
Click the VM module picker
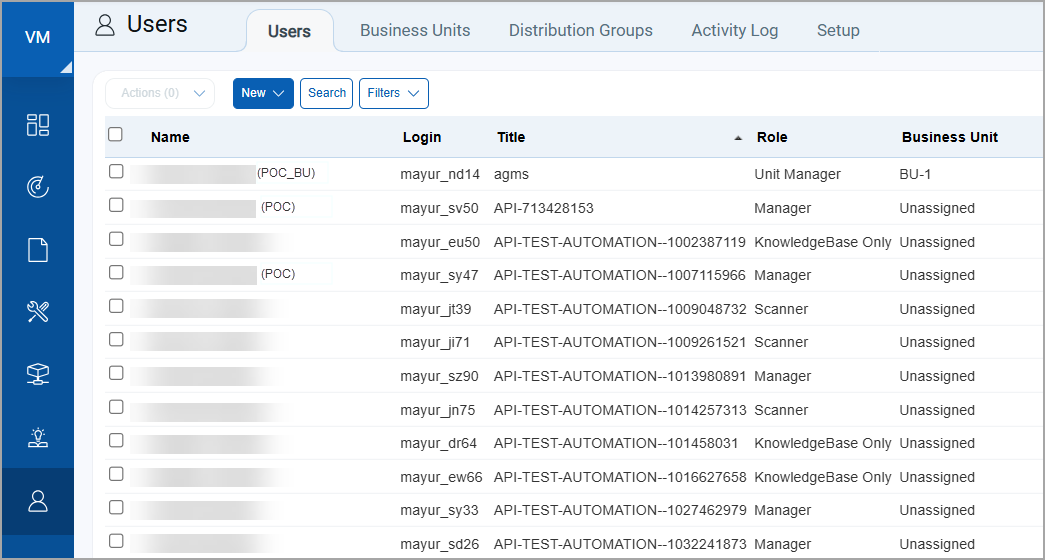click(x=37, y=38)
